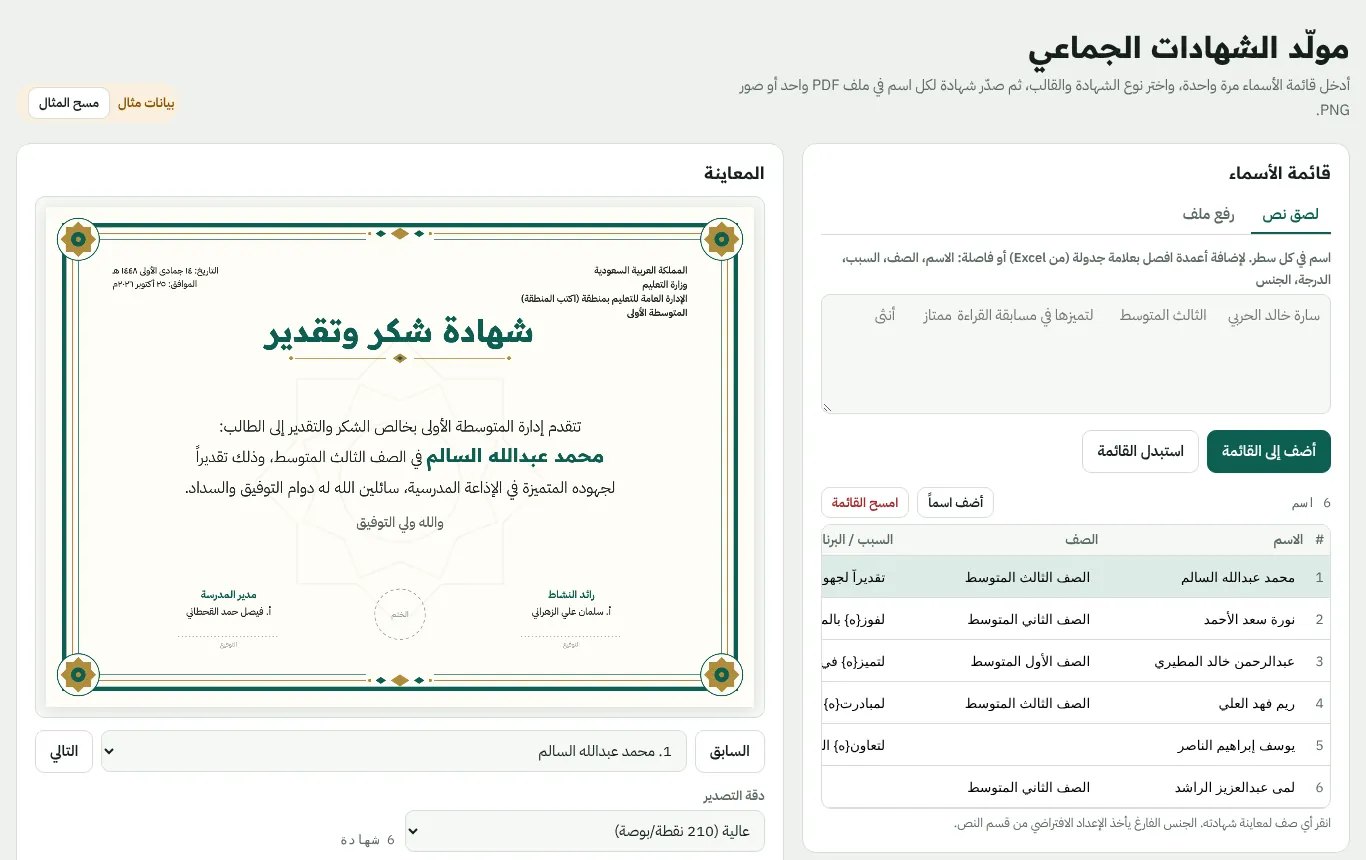Click the بيانات مثال label
Screen dimensions: 1366x860
click(146, 103)
